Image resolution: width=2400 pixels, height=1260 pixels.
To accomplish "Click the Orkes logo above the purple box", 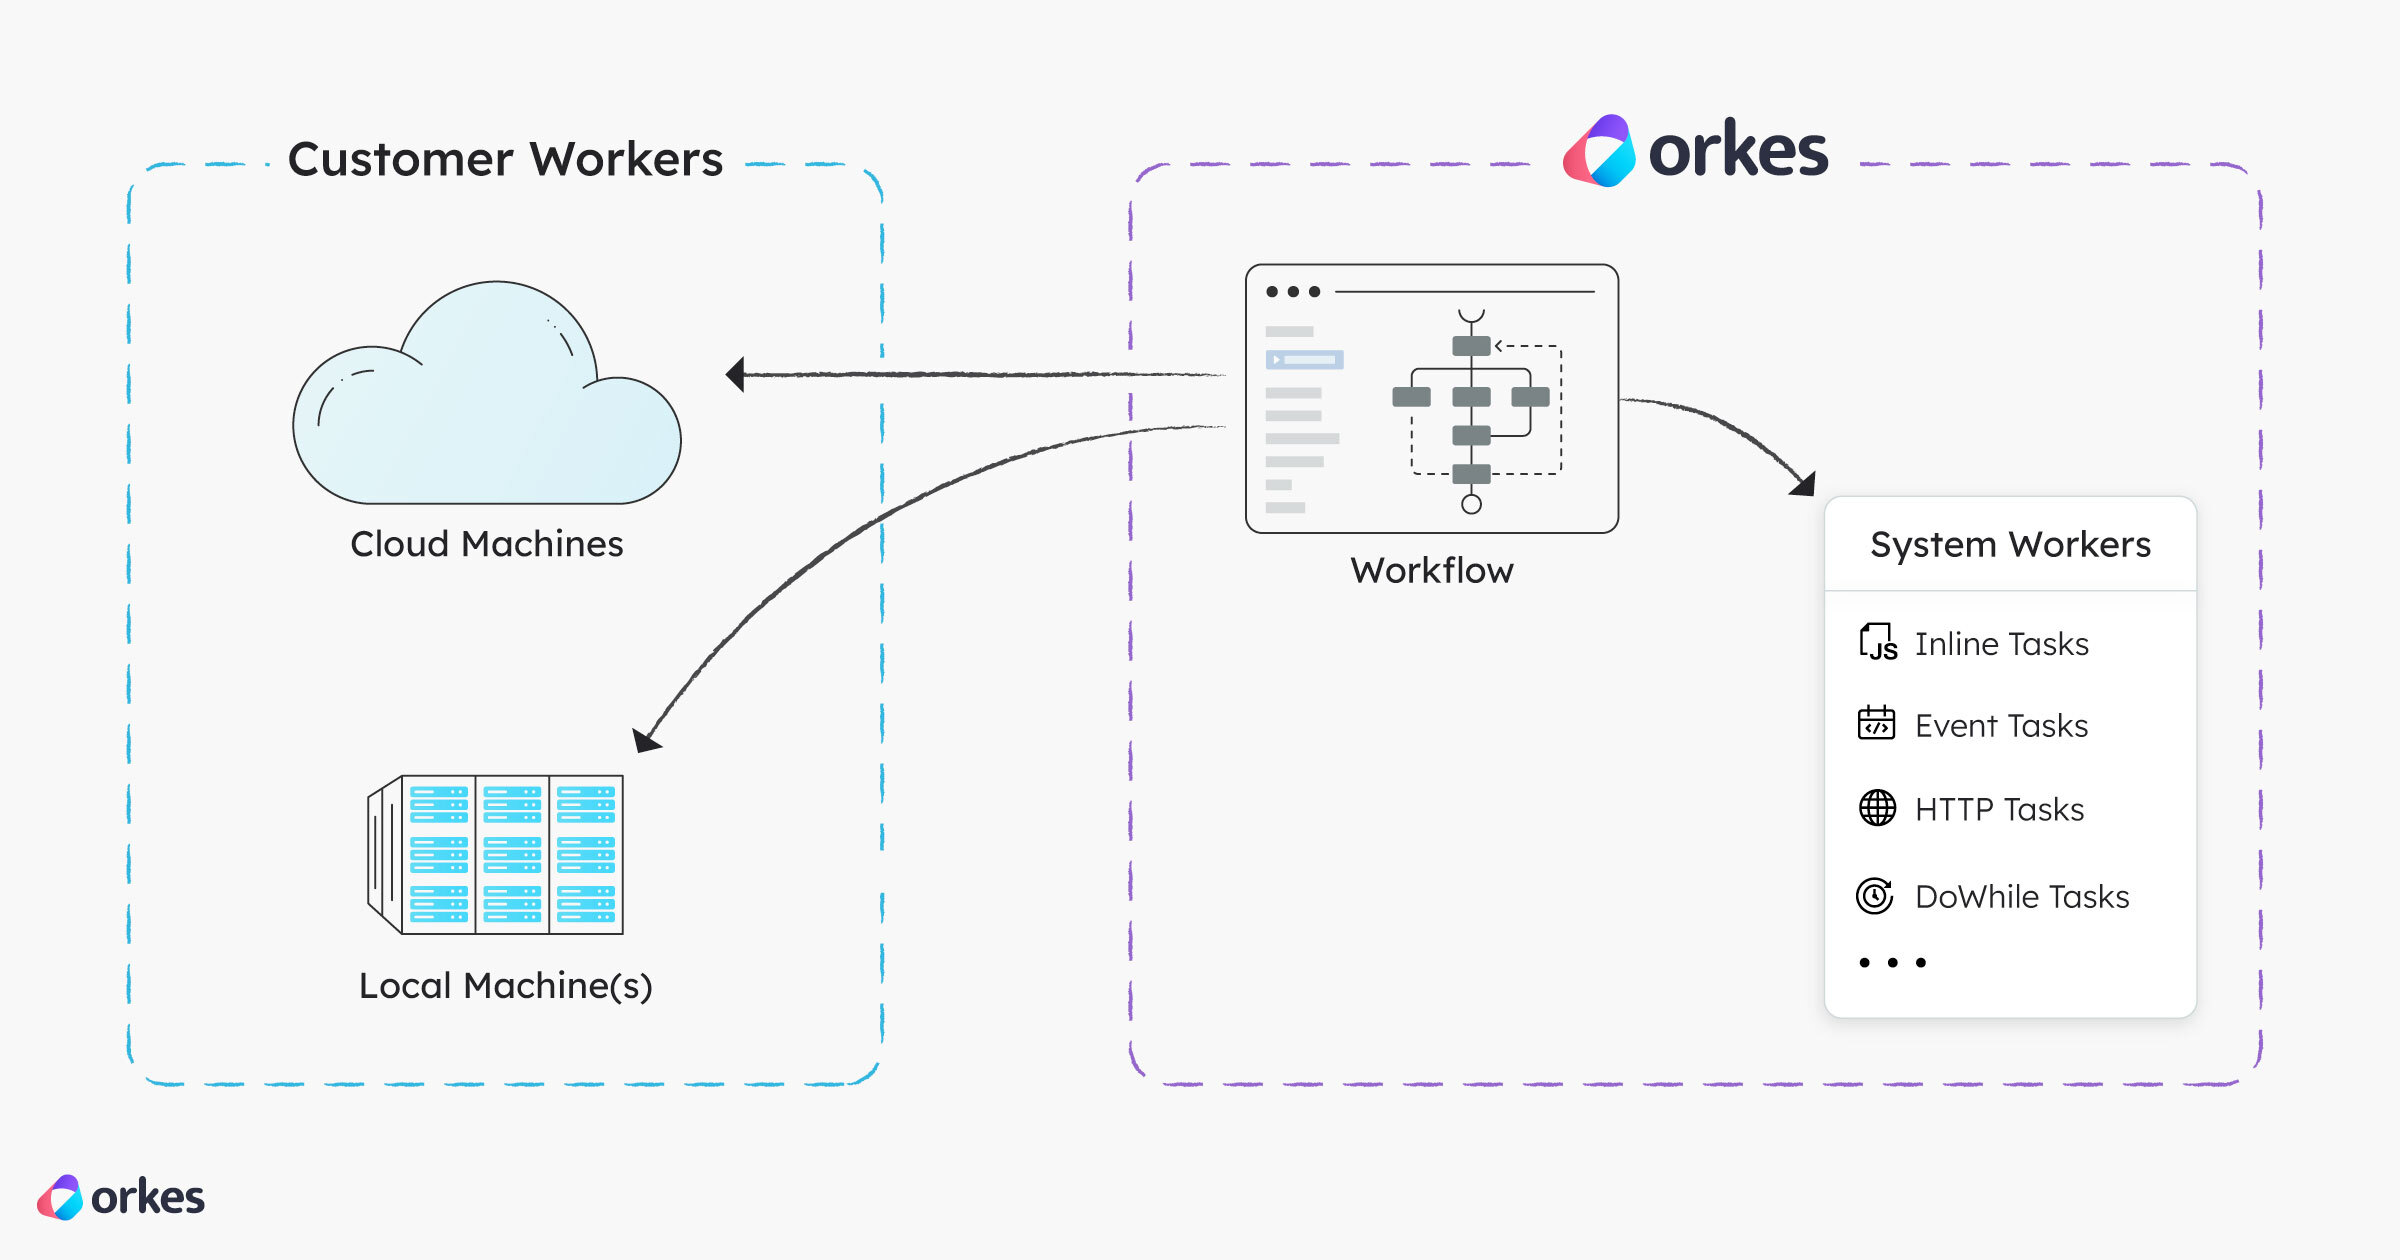I will 1696,151.
